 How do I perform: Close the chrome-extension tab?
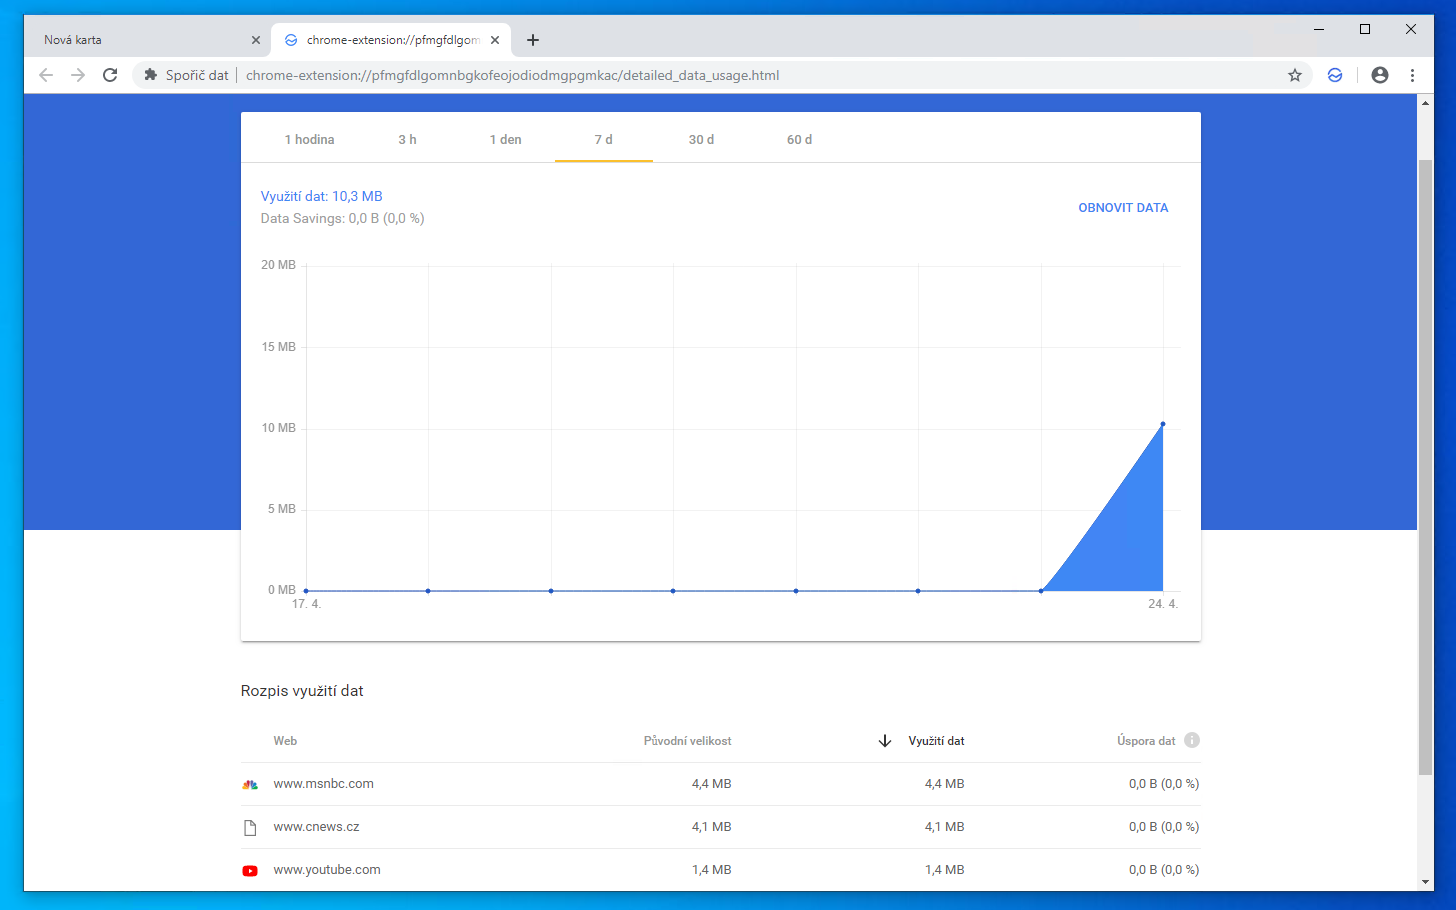point(495,40)
